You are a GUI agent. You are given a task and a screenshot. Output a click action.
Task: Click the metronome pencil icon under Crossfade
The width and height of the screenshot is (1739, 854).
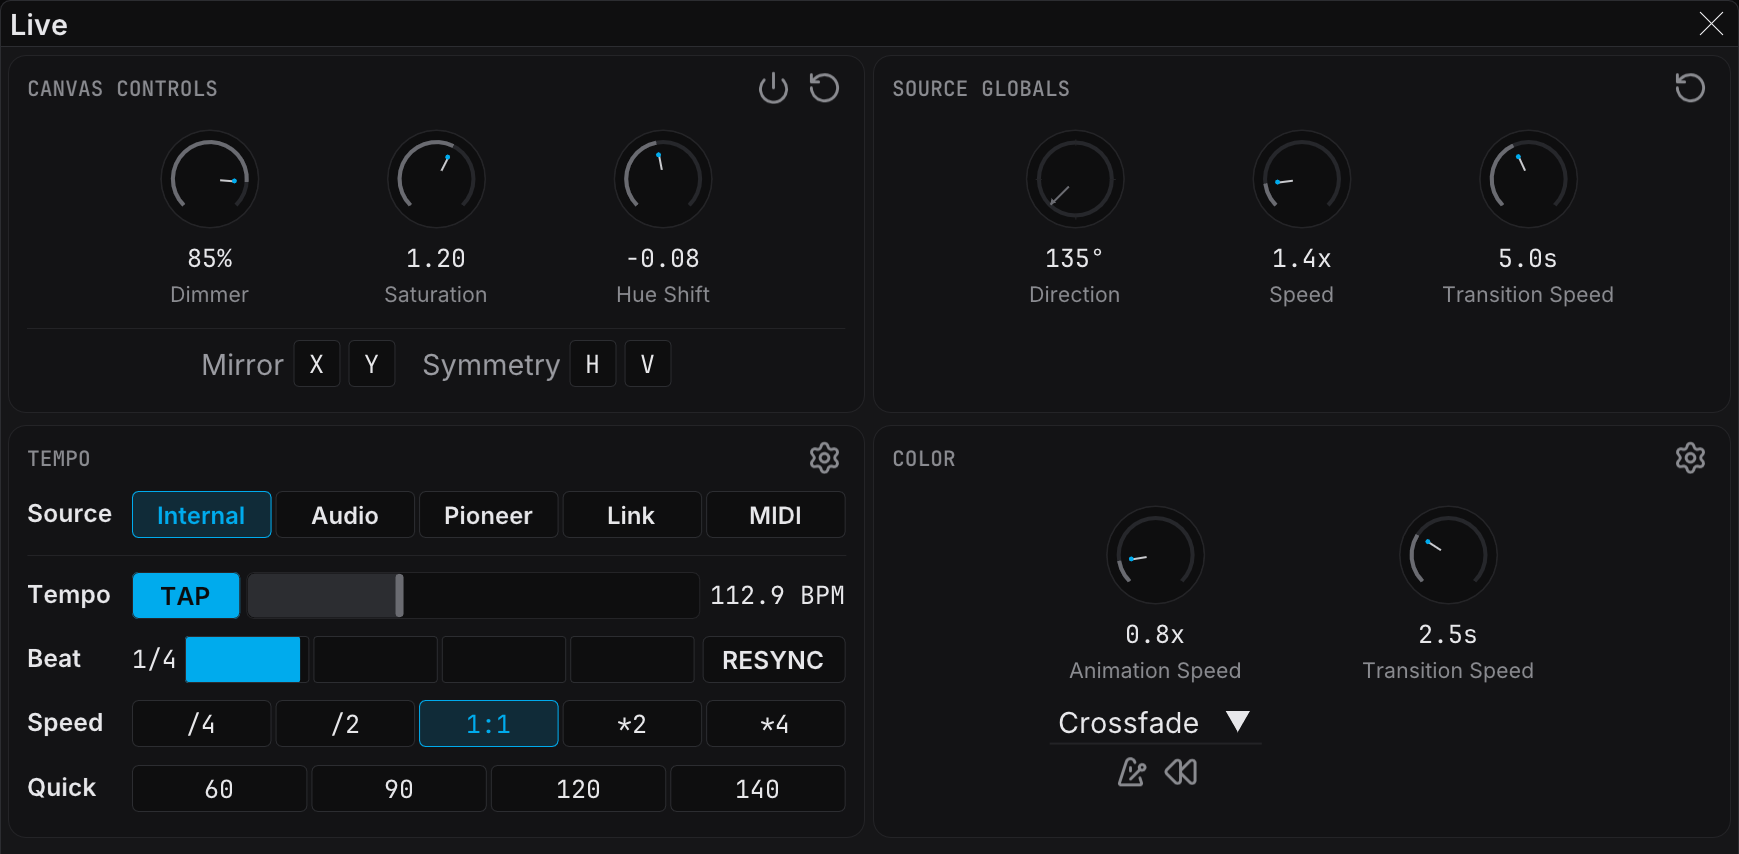(1131, 772)
